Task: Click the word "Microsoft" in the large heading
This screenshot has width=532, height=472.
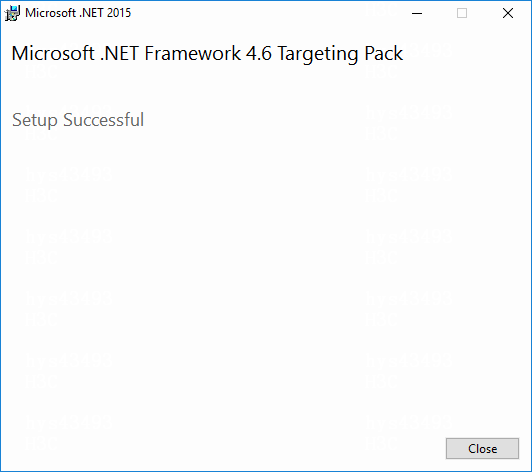Action: (53, 54)
